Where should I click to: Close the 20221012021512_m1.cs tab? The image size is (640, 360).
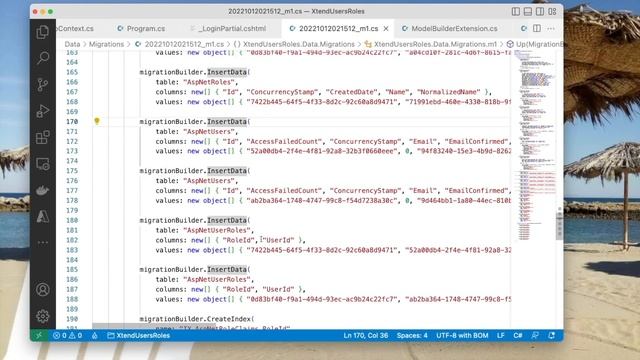(x=386, y=29)
